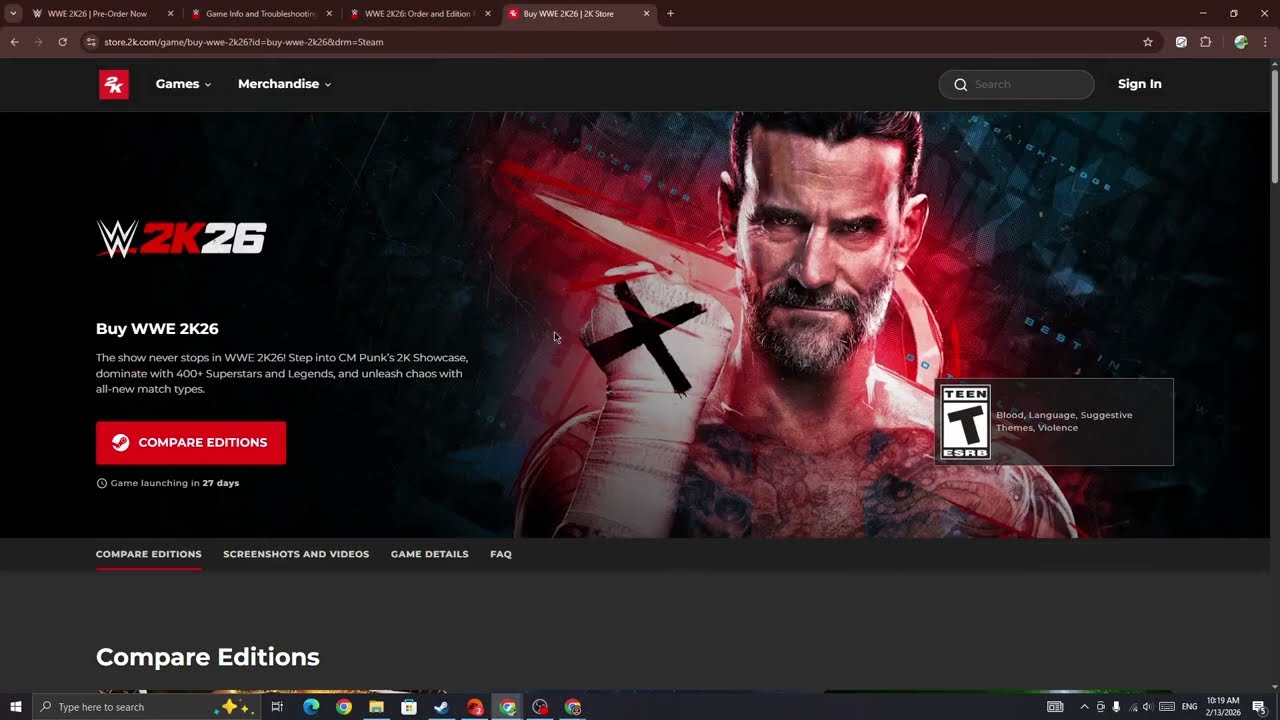Image resolution: width=1280 pixels, height=720 pixels.
Task: Click the store Search input field
Action: click(1016, 84)
